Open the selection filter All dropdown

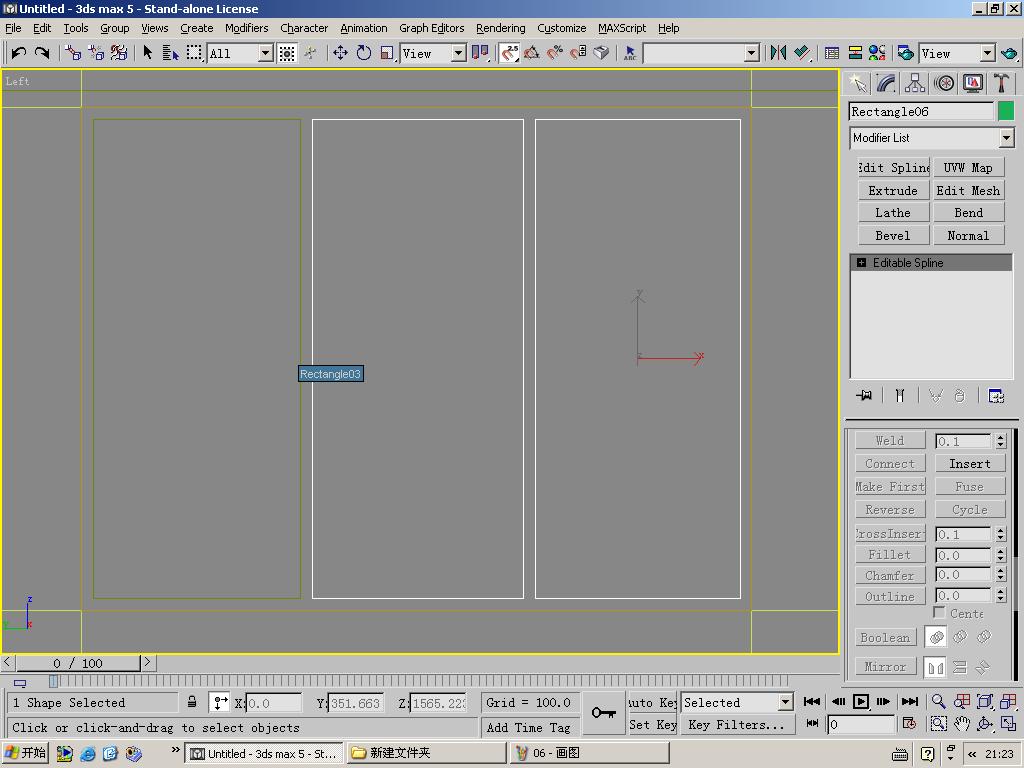(266, 54)
